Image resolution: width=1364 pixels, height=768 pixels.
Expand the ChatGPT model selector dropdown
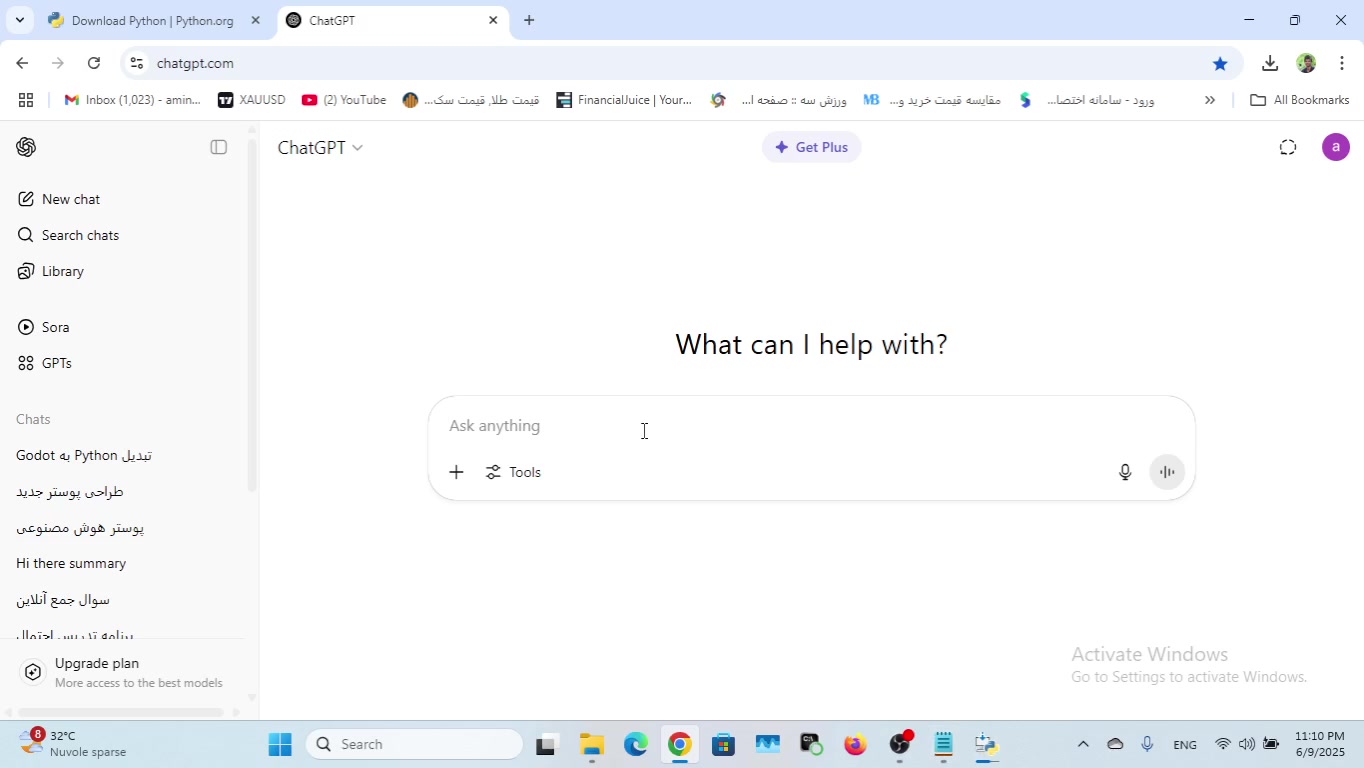point(320,147)
